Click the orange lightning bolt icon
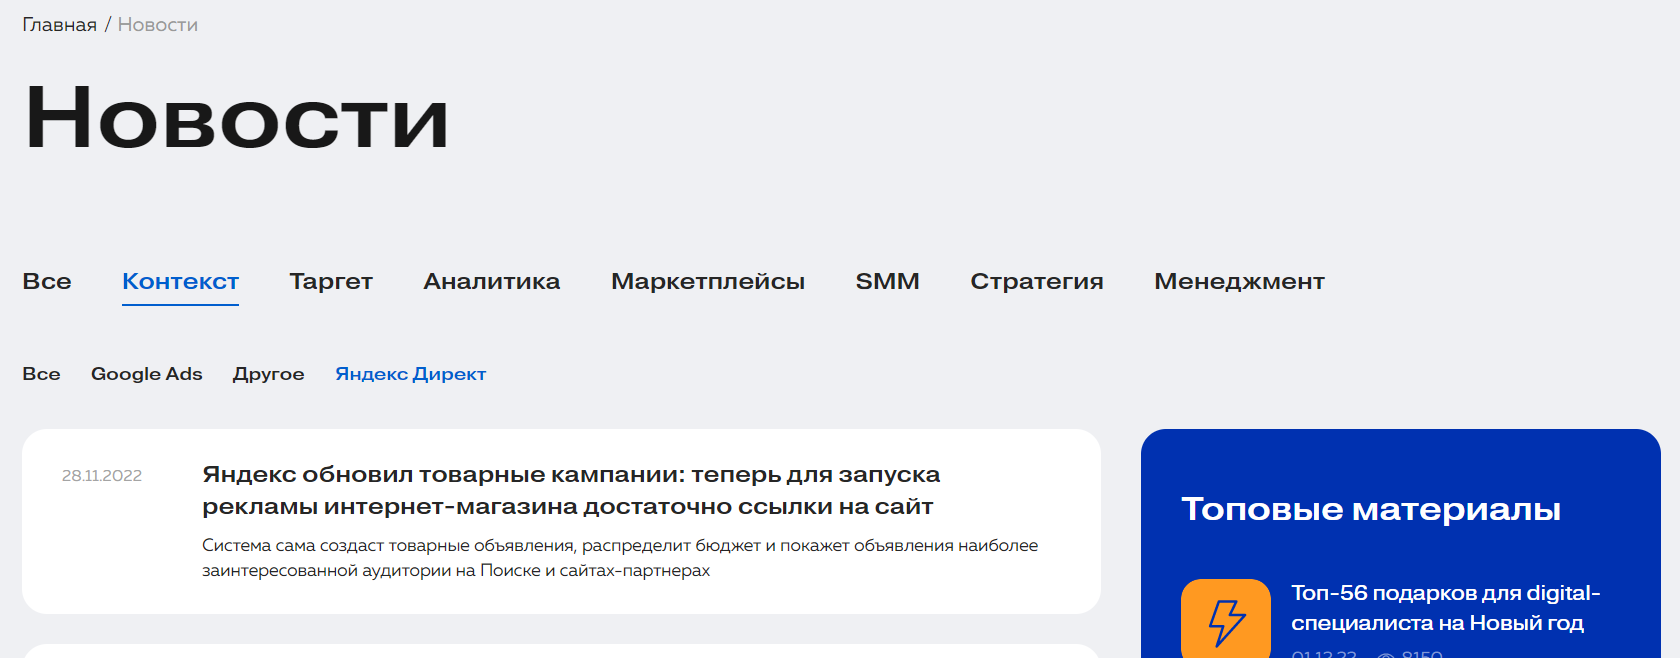 coord(1225,620)
